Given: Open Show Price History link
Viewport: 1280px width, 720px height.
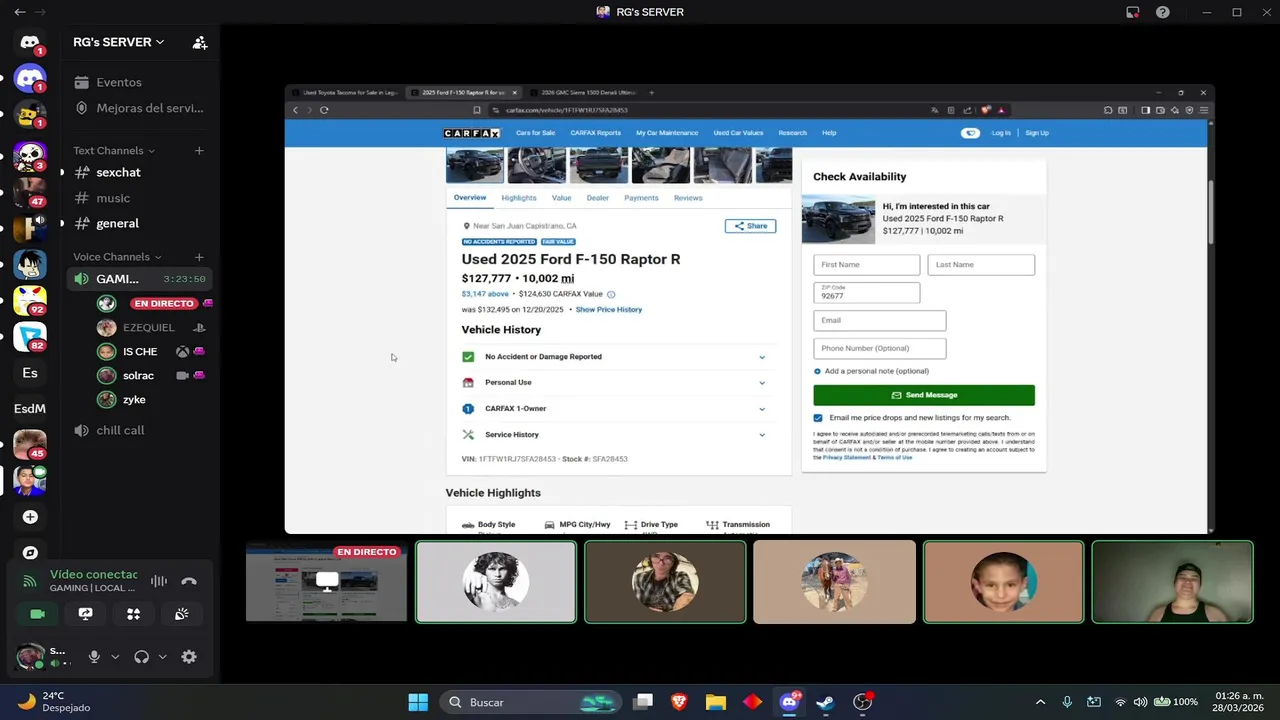Looking at the screenshot, I should coord(609,310).
